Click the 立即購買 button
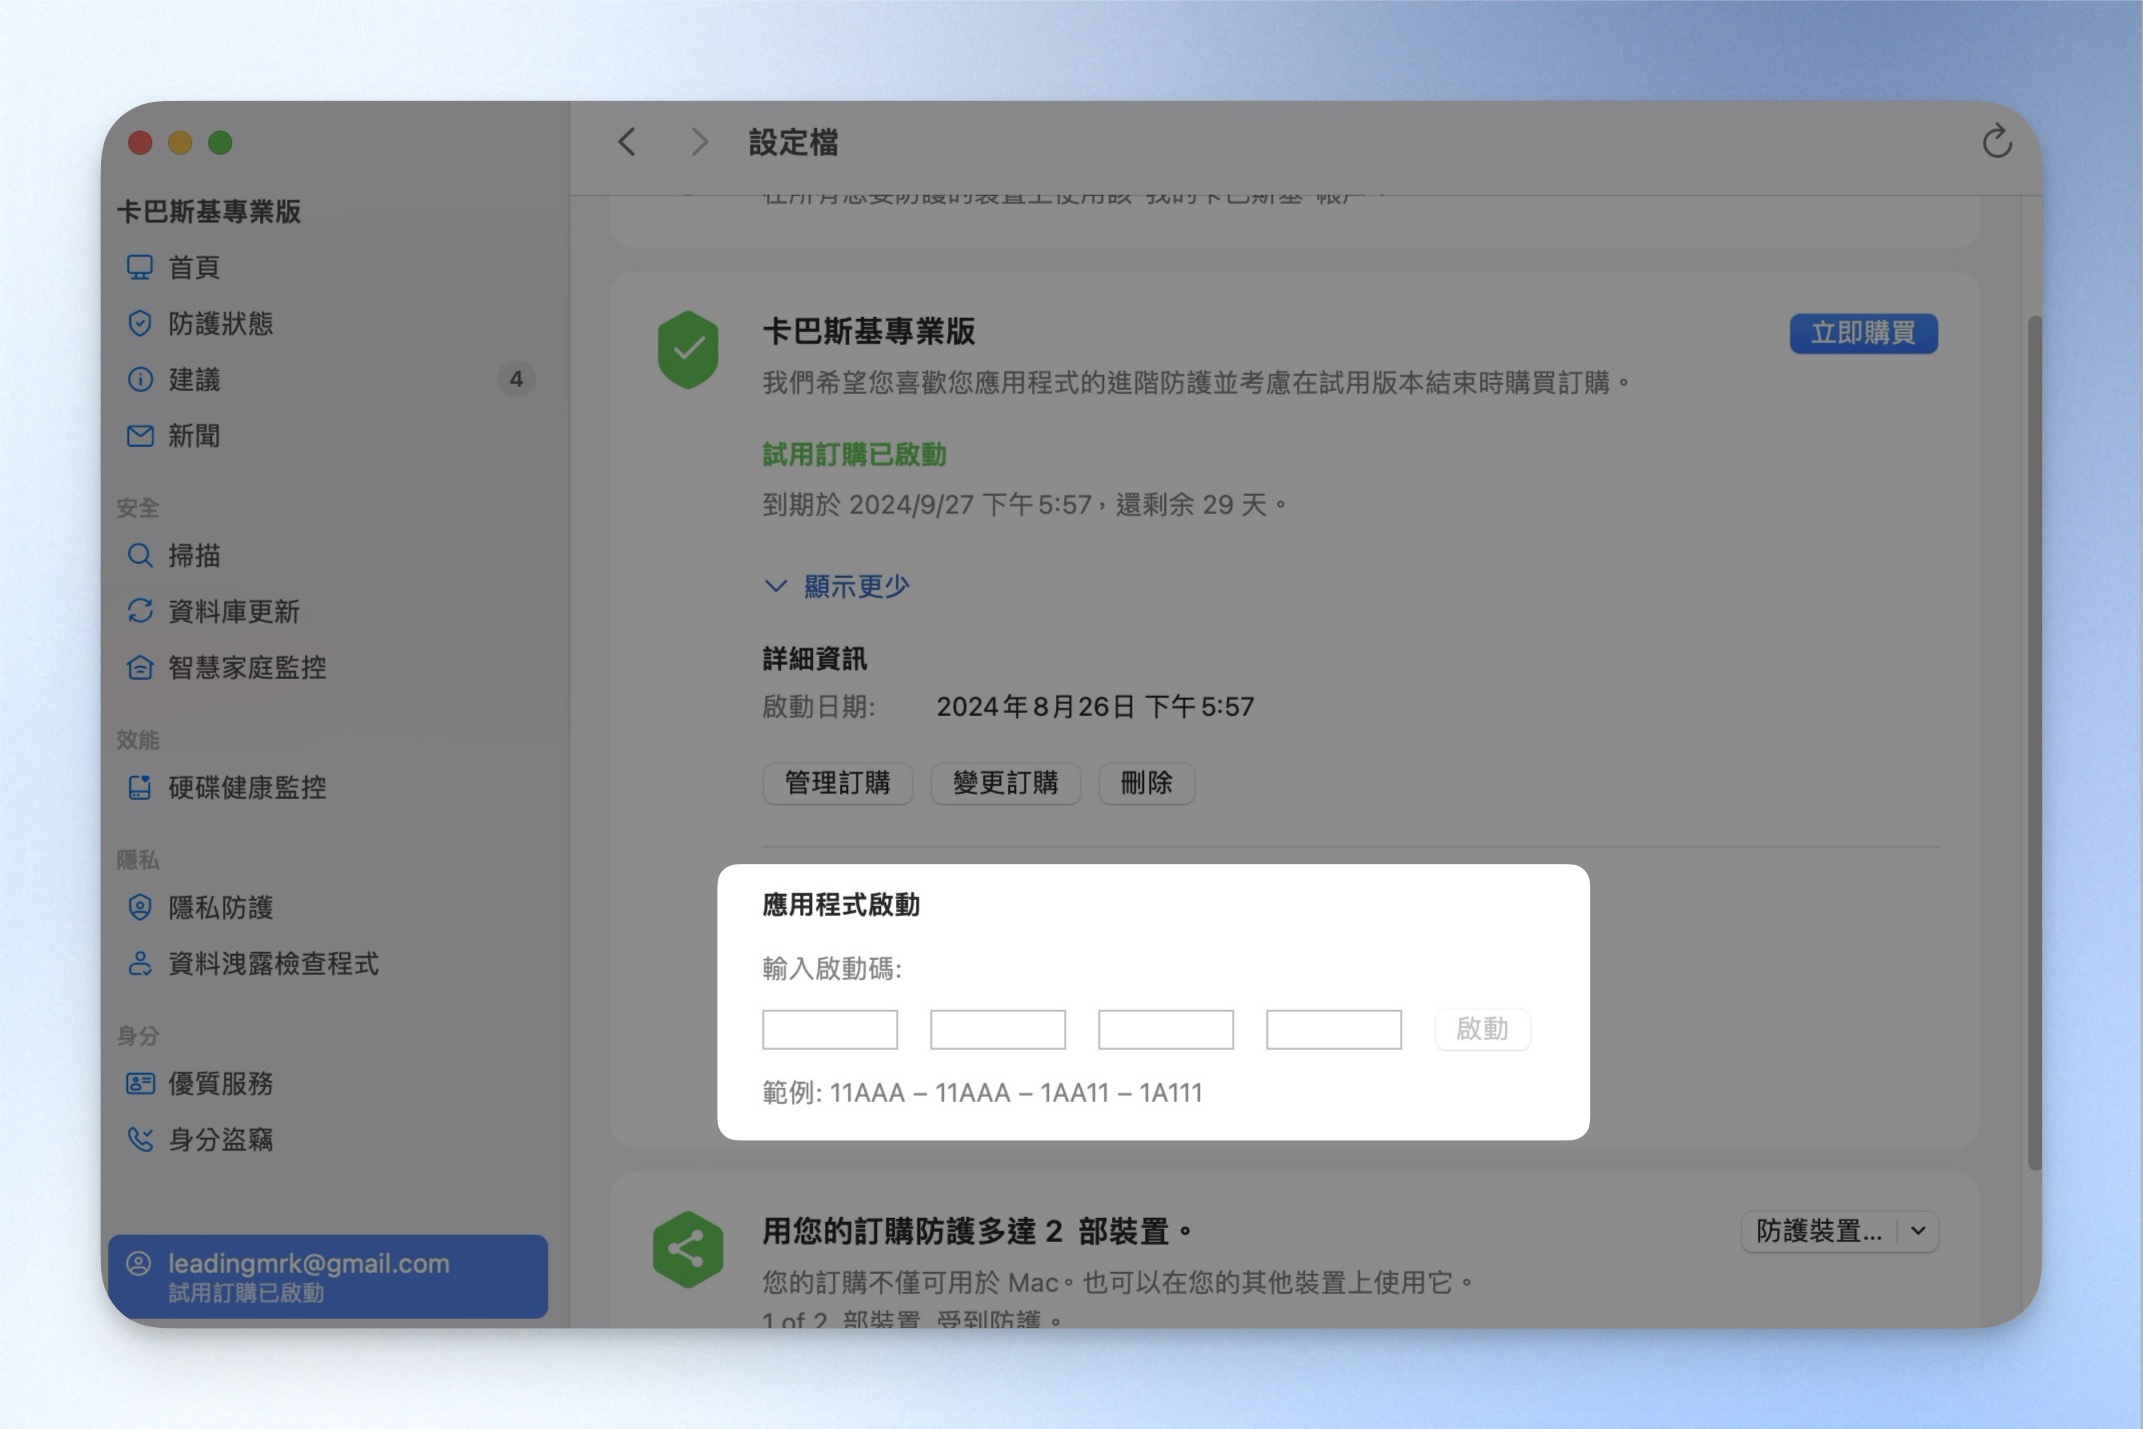 (1863, 333)
